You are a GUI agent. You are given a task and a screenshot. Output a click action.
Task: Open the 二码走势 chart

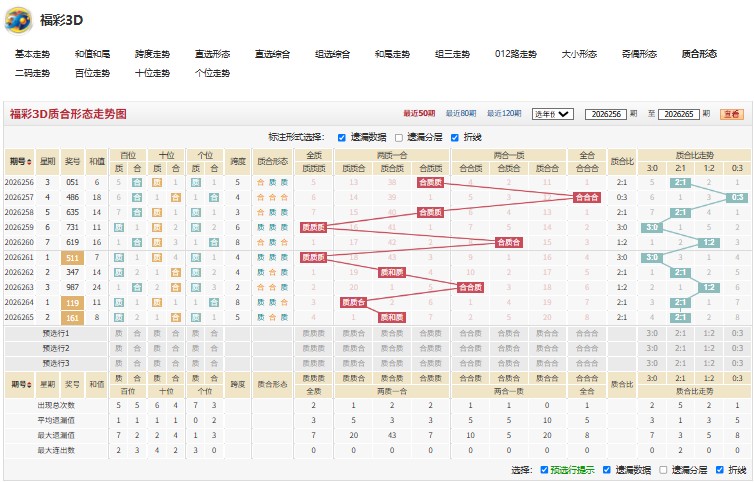click(32, 73)
